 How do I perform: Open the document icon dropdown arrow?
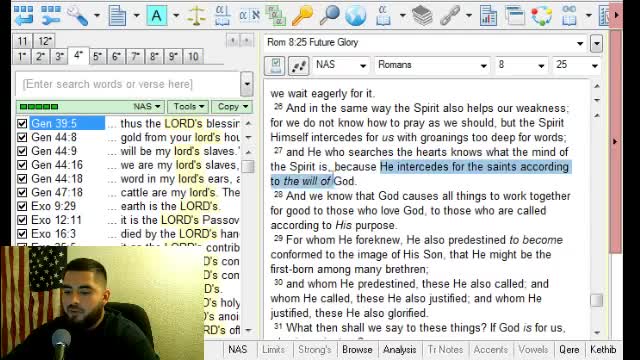(136, 16)
